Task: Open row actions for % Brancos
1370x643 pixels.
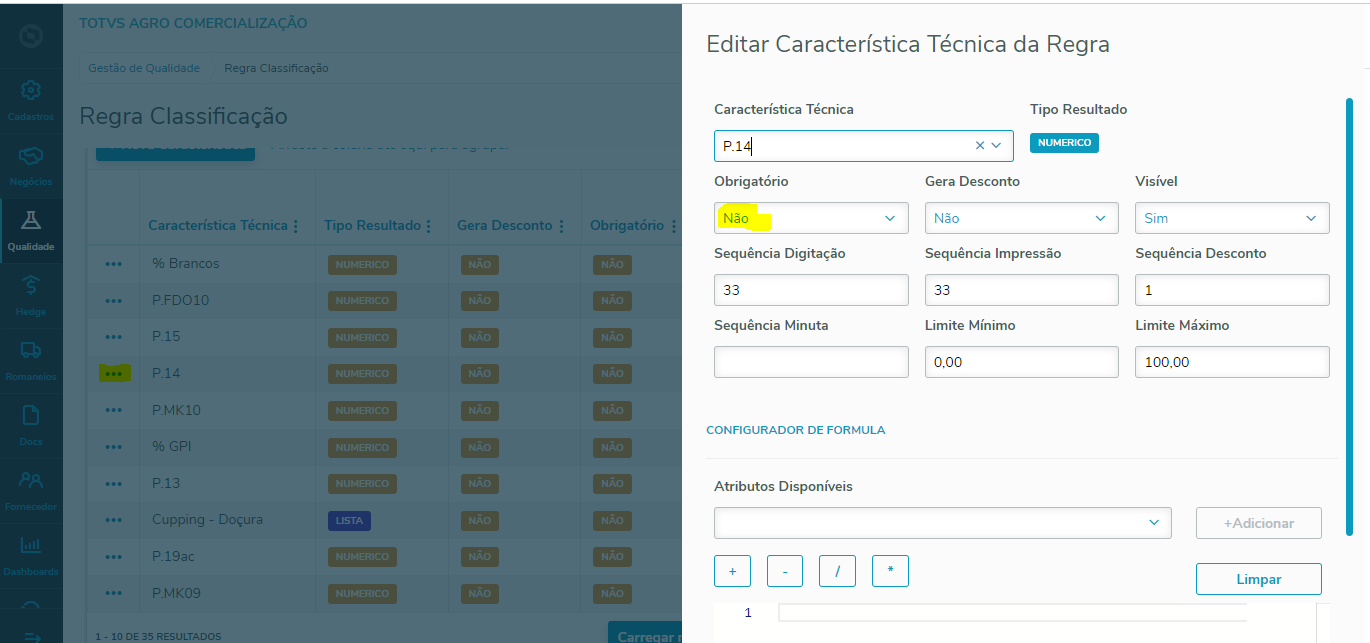Action: 114,264
